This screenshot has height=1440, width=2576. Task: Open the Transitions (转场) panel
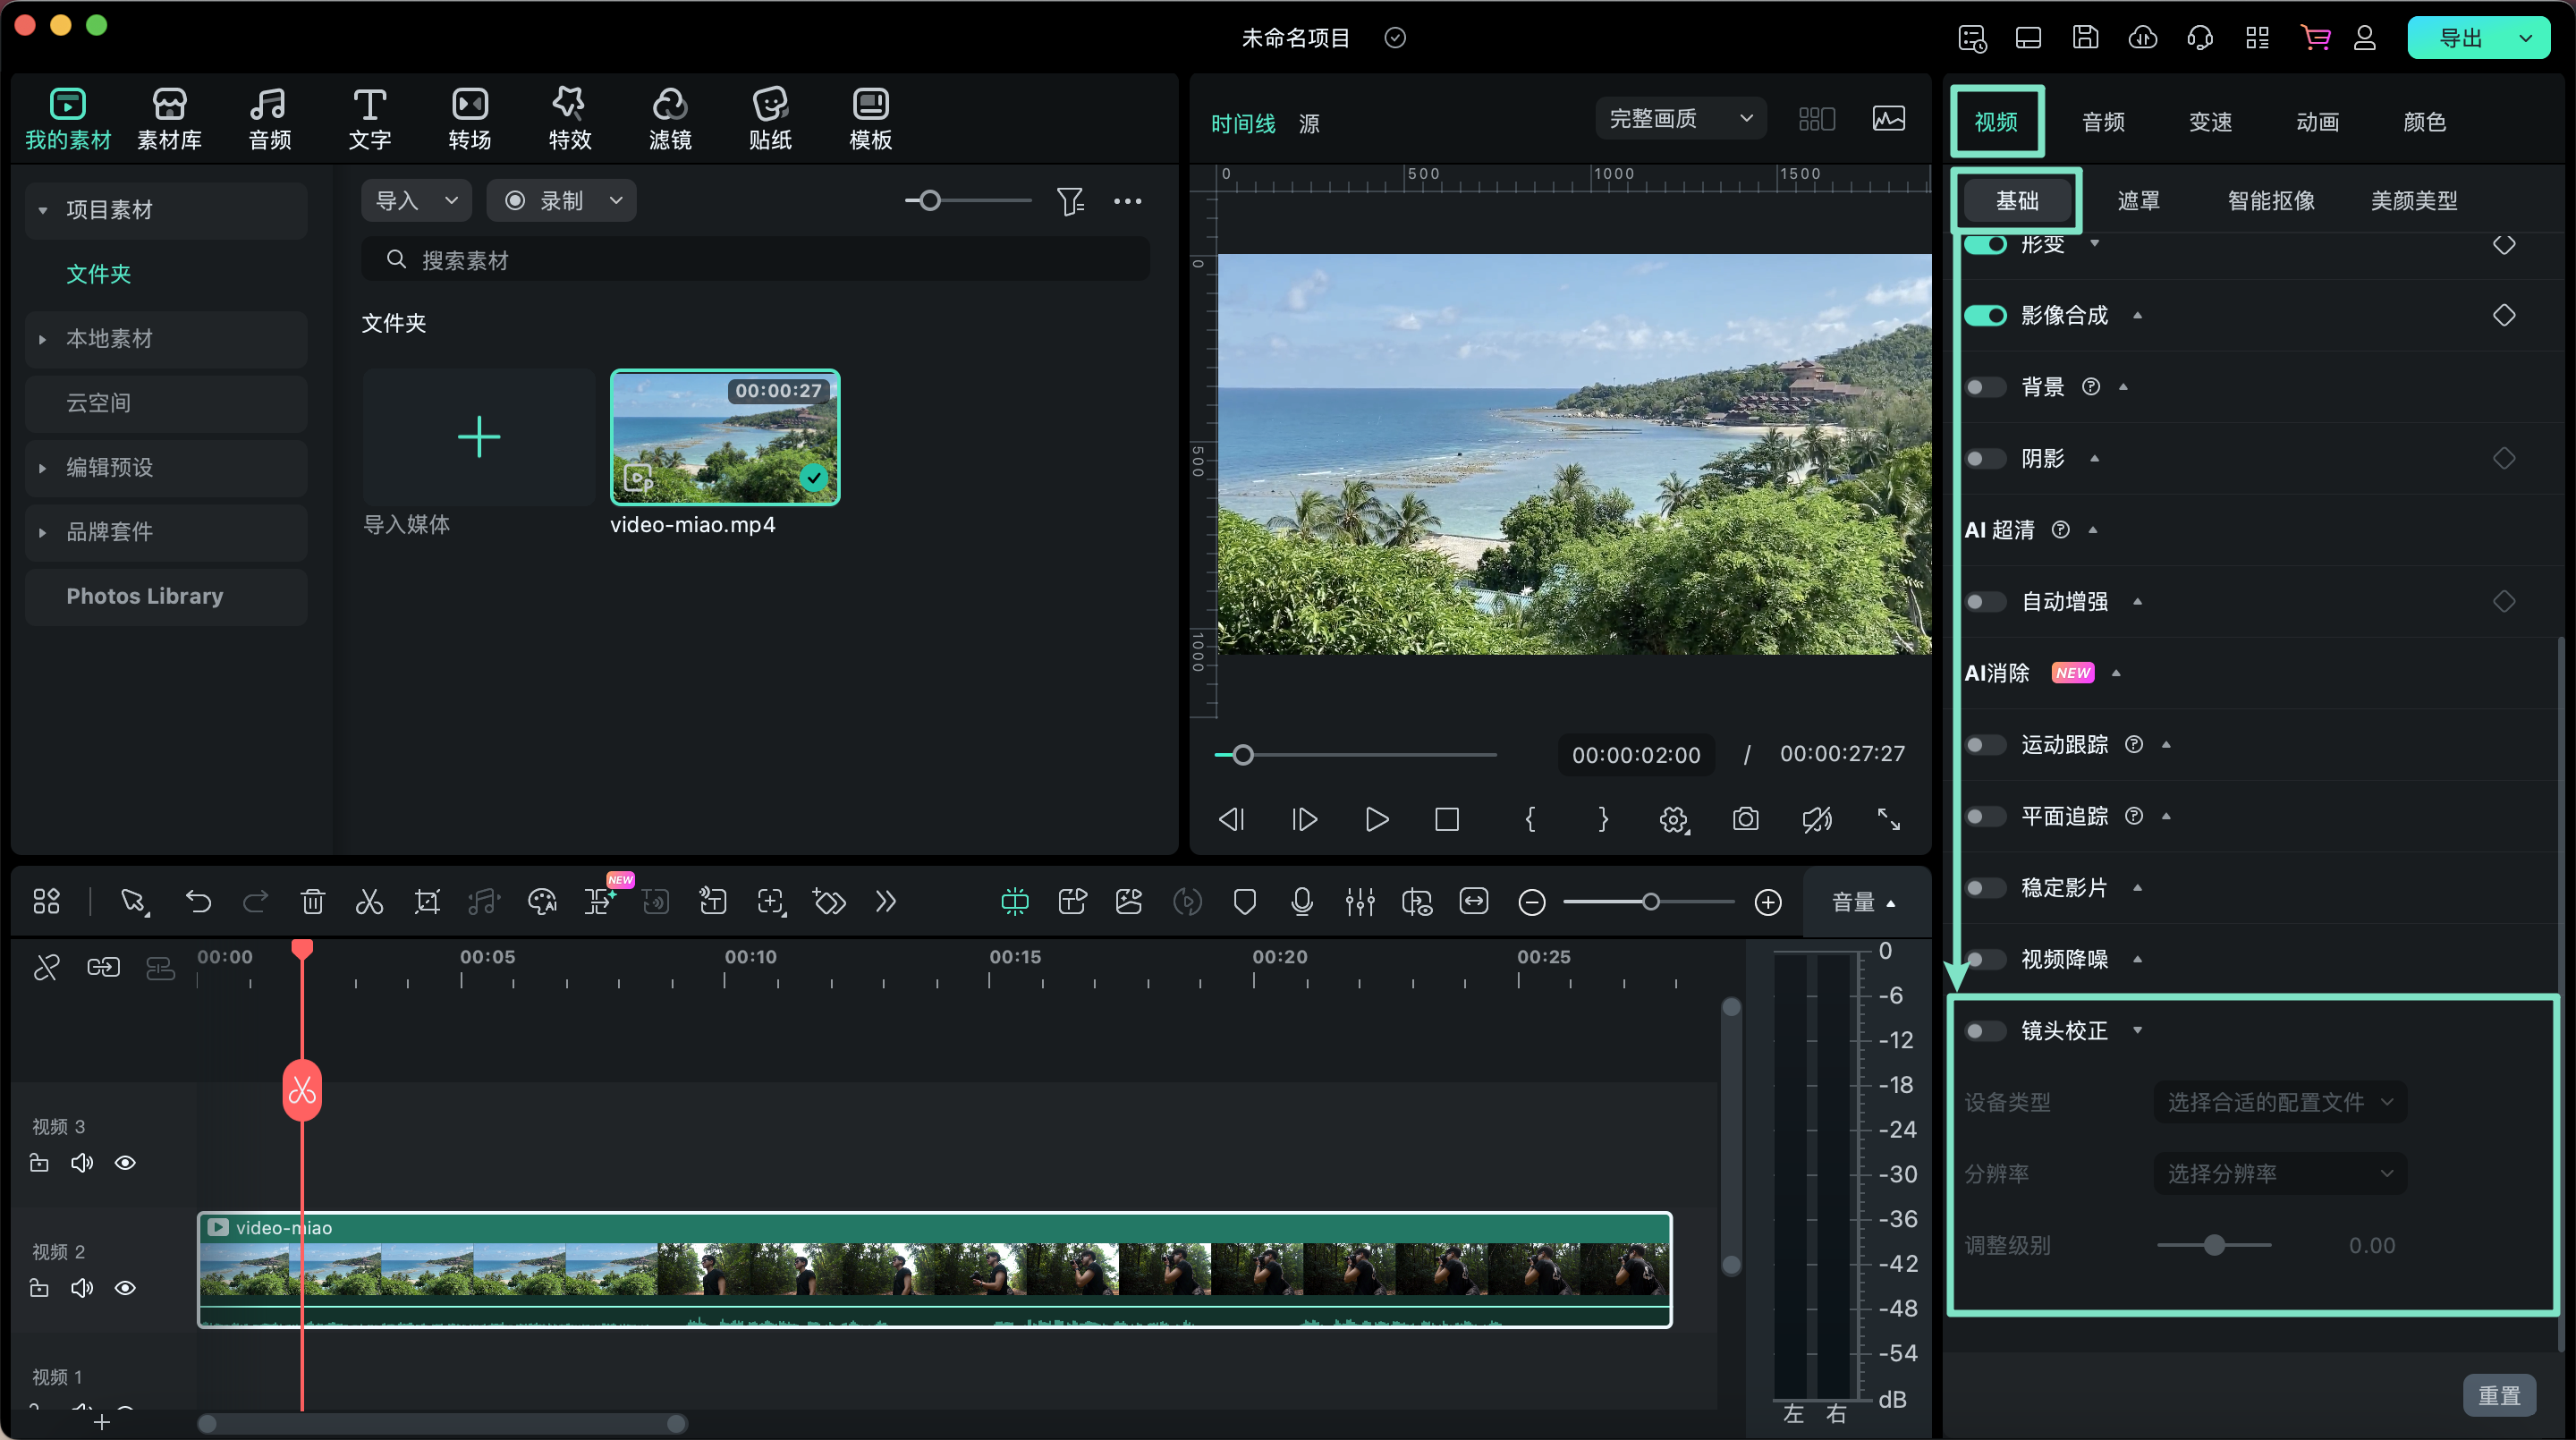pos(469,118)
